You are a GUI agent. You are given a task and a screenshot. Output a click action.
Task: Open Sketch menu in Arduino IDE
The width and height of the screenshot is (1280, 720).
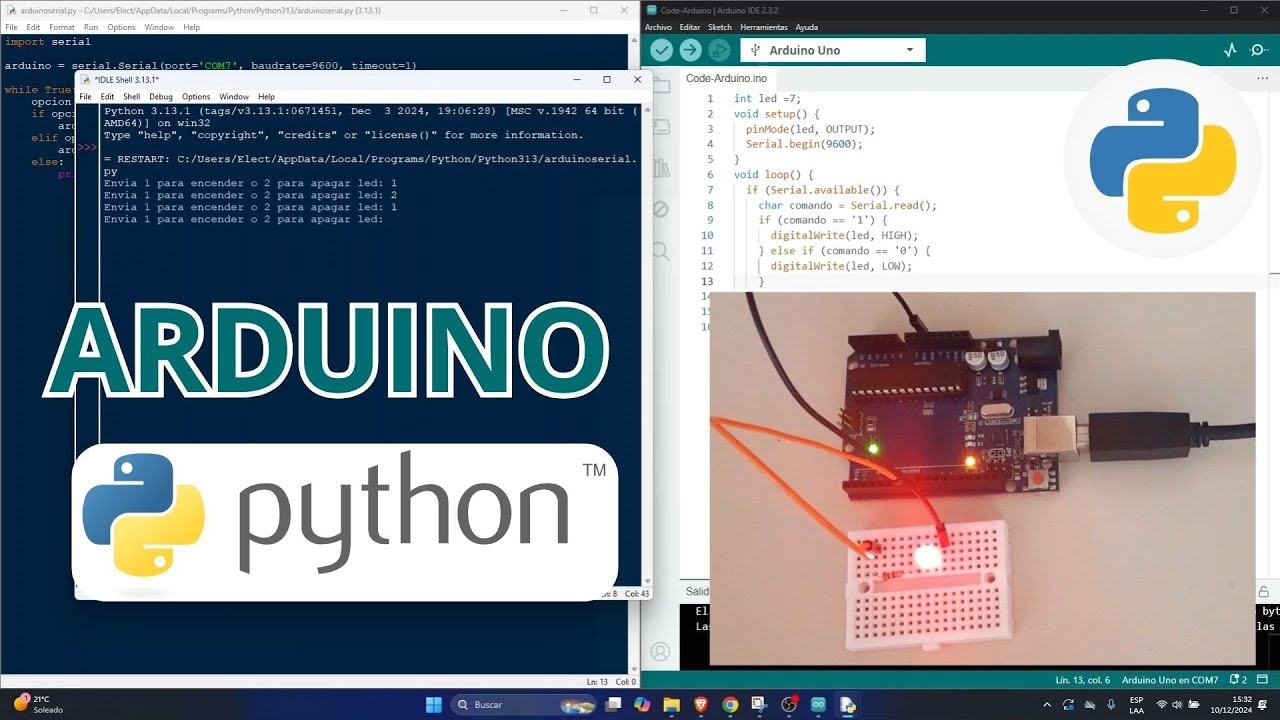[720, 27]
